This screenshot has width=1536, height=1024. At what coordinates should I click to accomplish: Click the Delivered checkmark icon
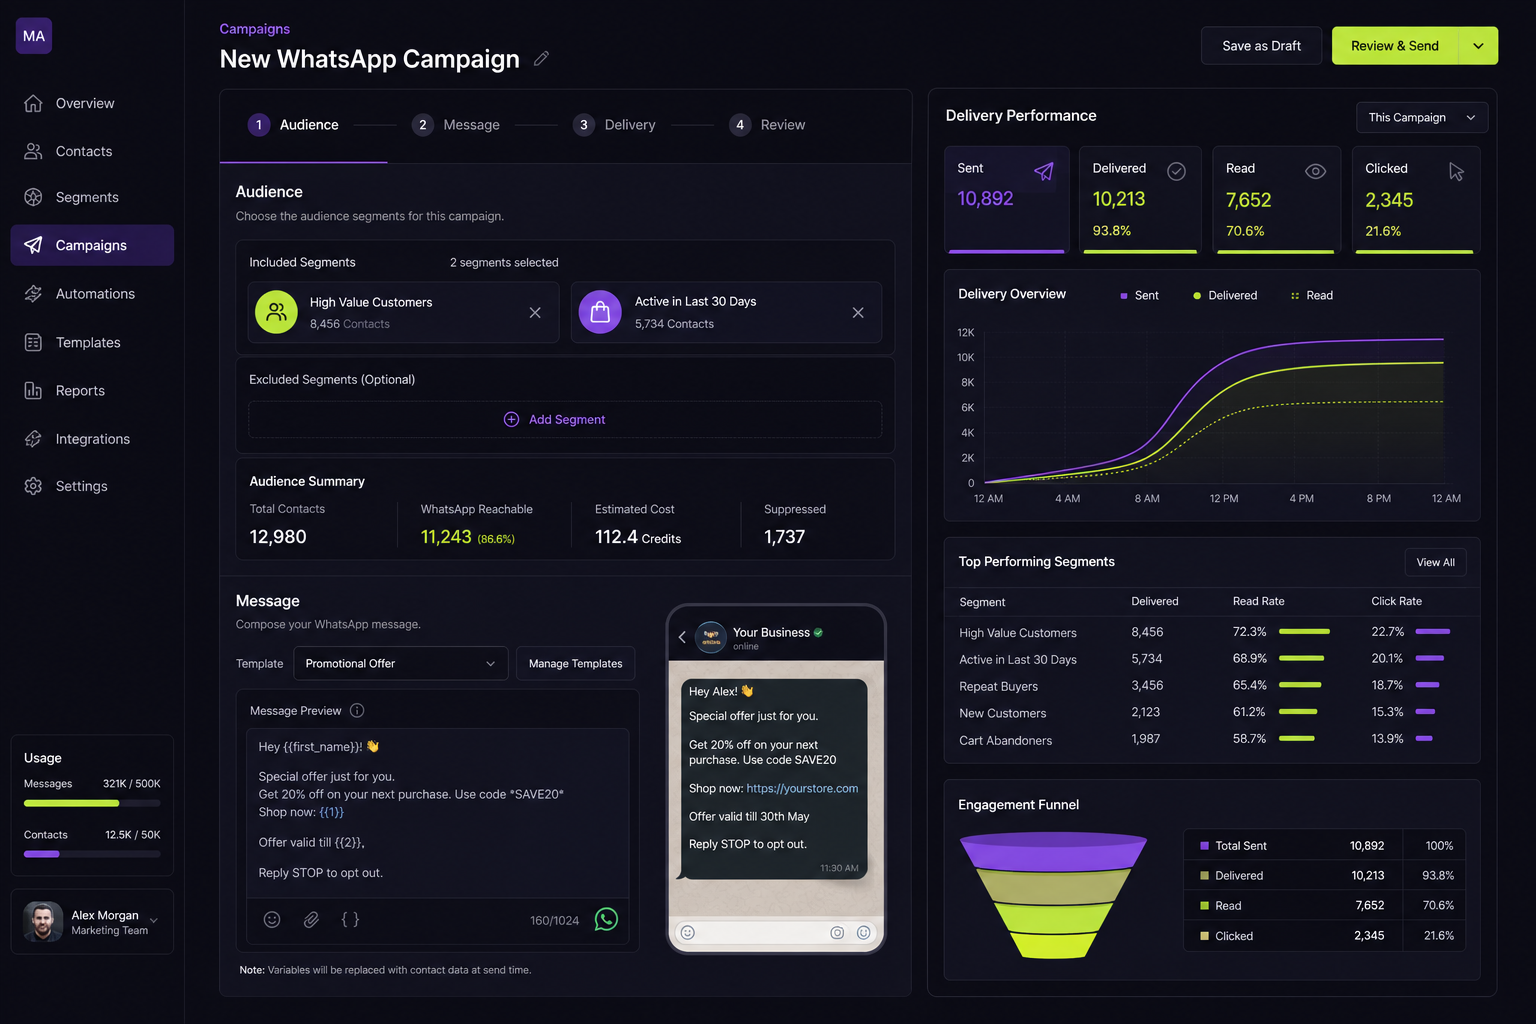pyautogui.click(x=1177, y=171)
